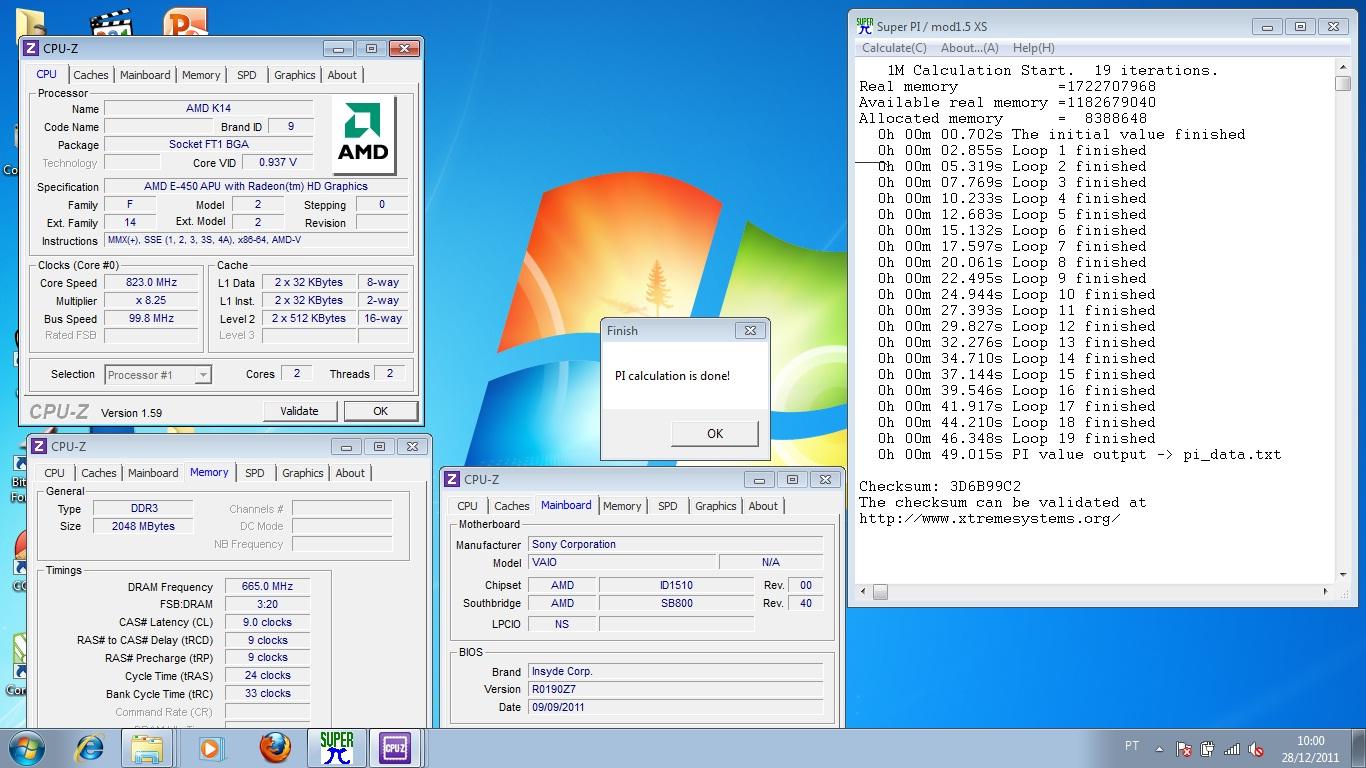Click AMD K14 processor name field
This screenshot has height=768, width=1366.
coord(208,109)
